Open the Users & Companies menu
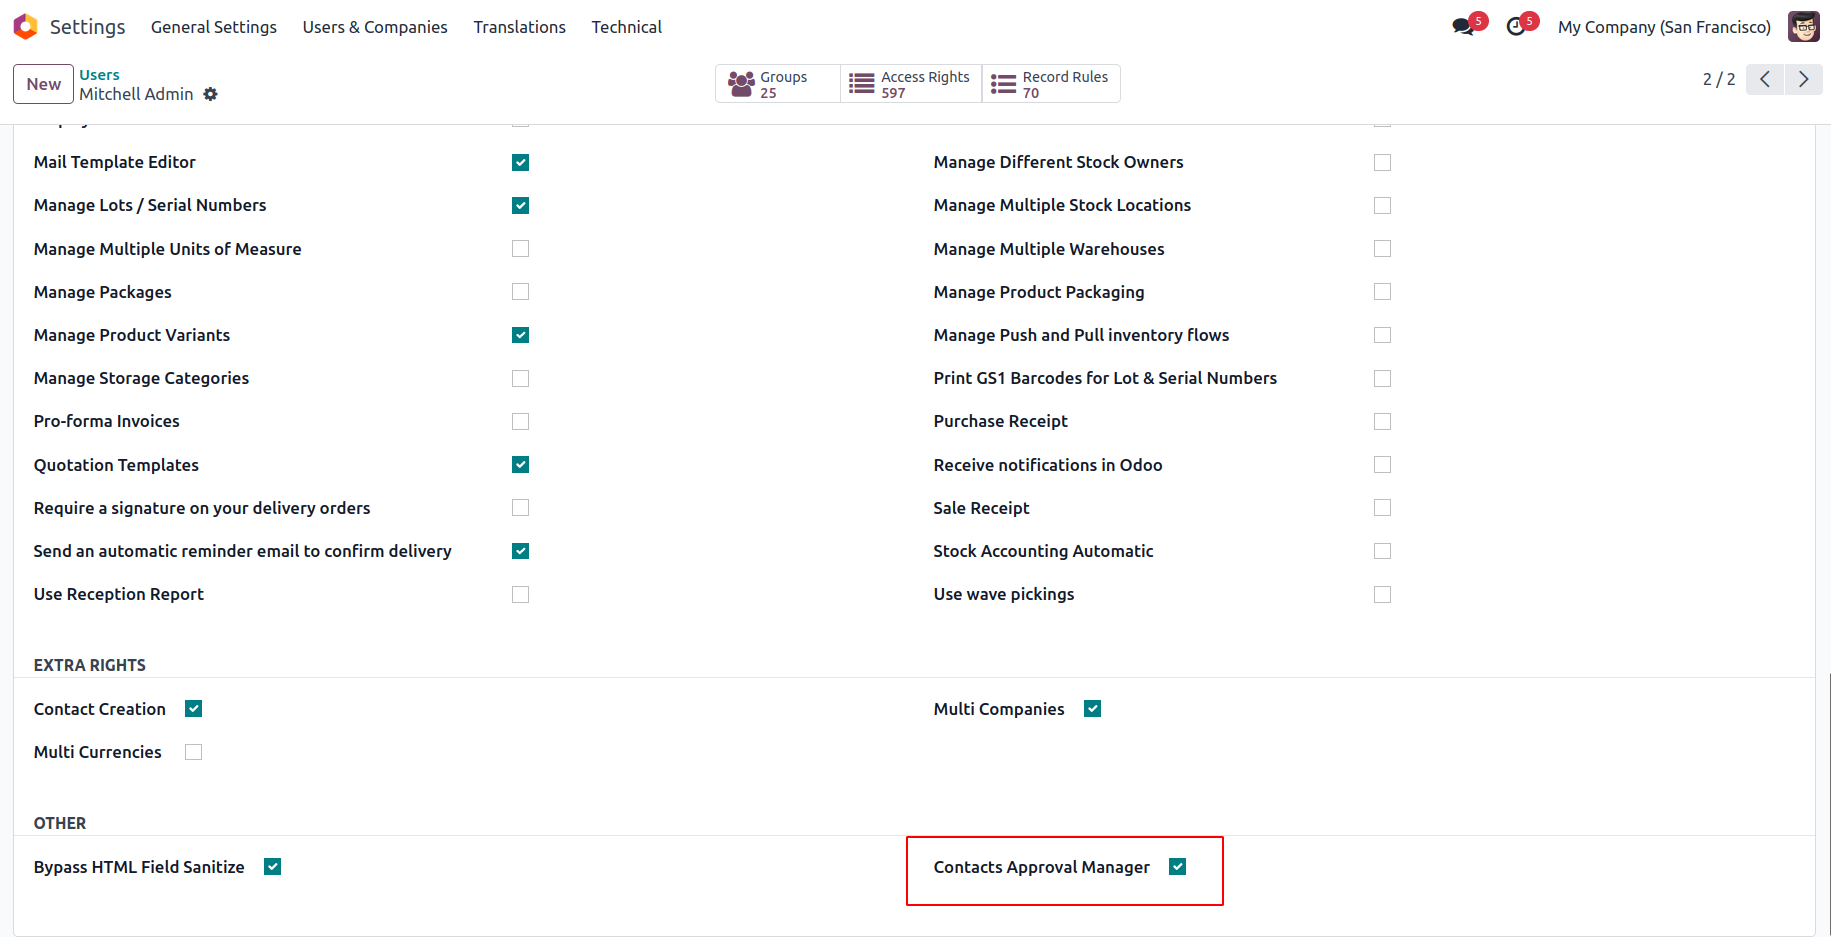 (375, 27)
